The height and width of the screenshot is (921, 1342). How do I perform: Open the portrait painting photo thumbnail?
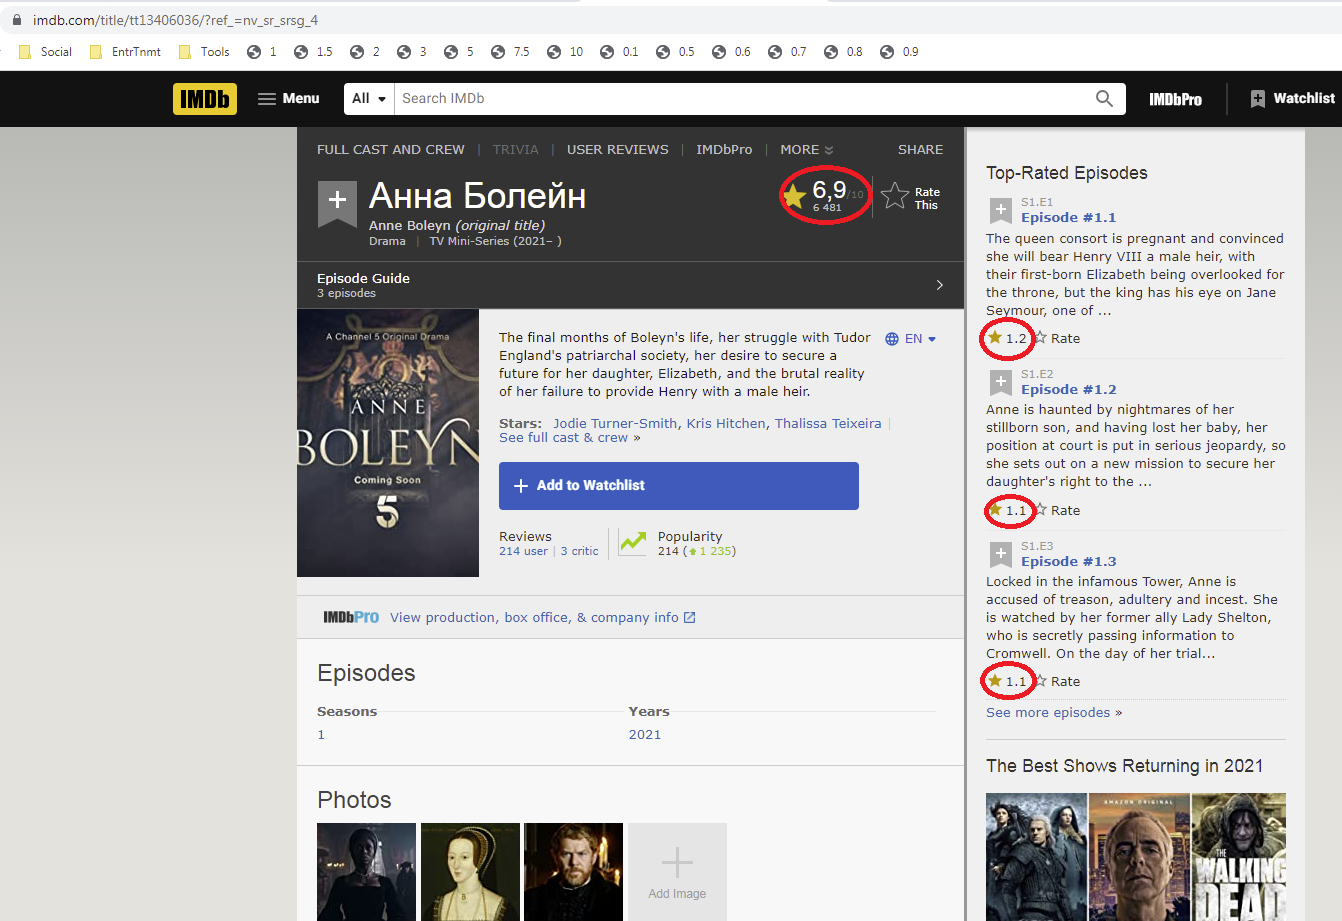click(470, 872)
